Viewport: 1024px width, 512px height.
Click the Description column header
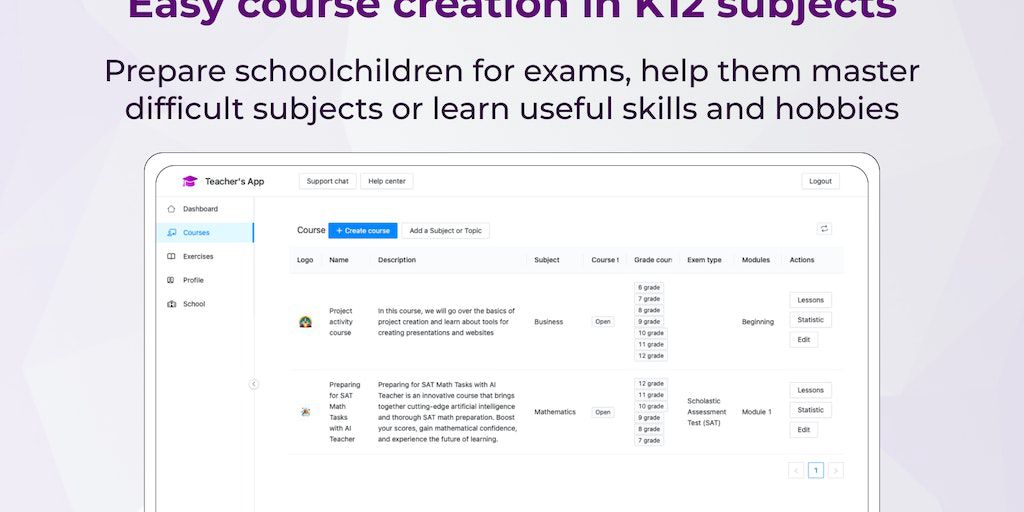coord(396,260)
